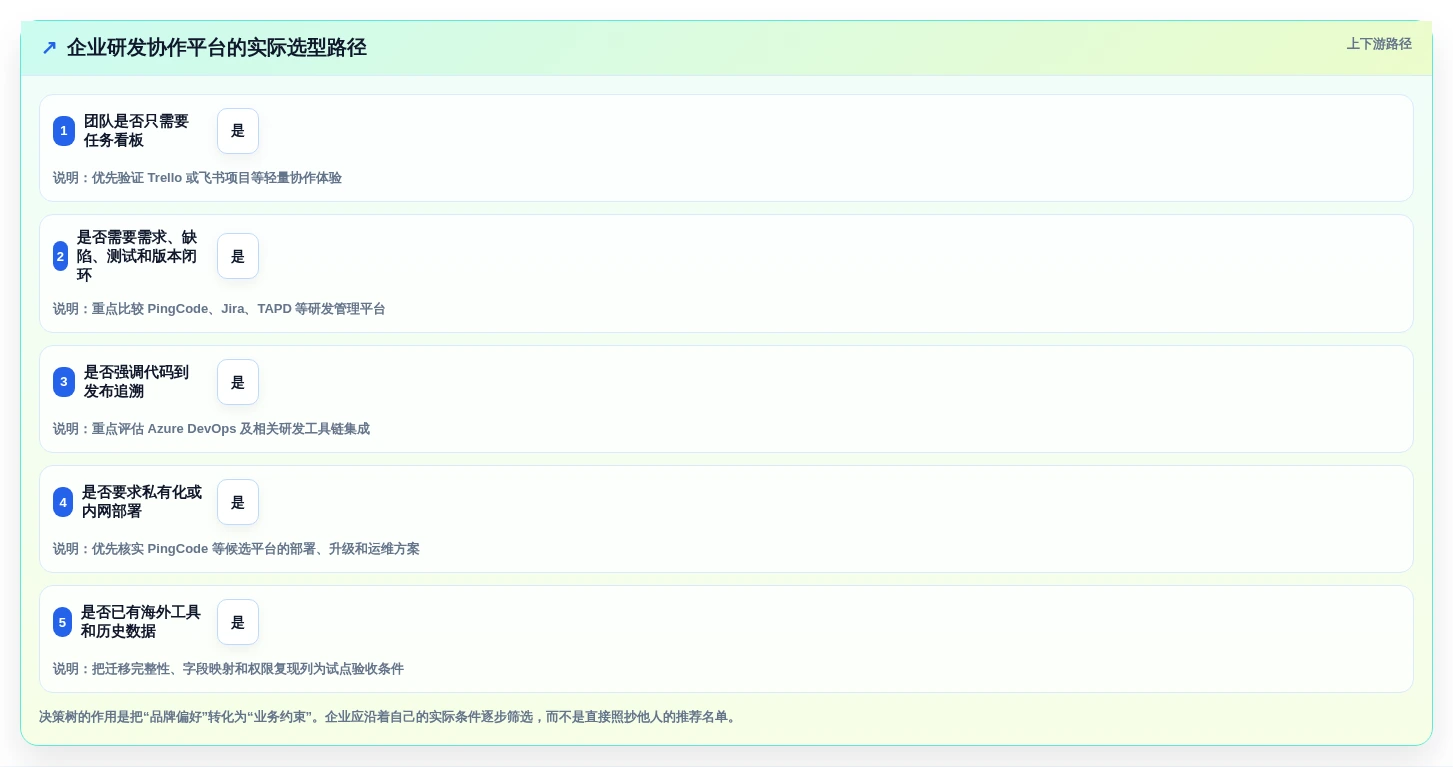
Task: Click the question 是否需要需求、缺陷、测试和版本闭环
Action: click(x=138, y=256)
